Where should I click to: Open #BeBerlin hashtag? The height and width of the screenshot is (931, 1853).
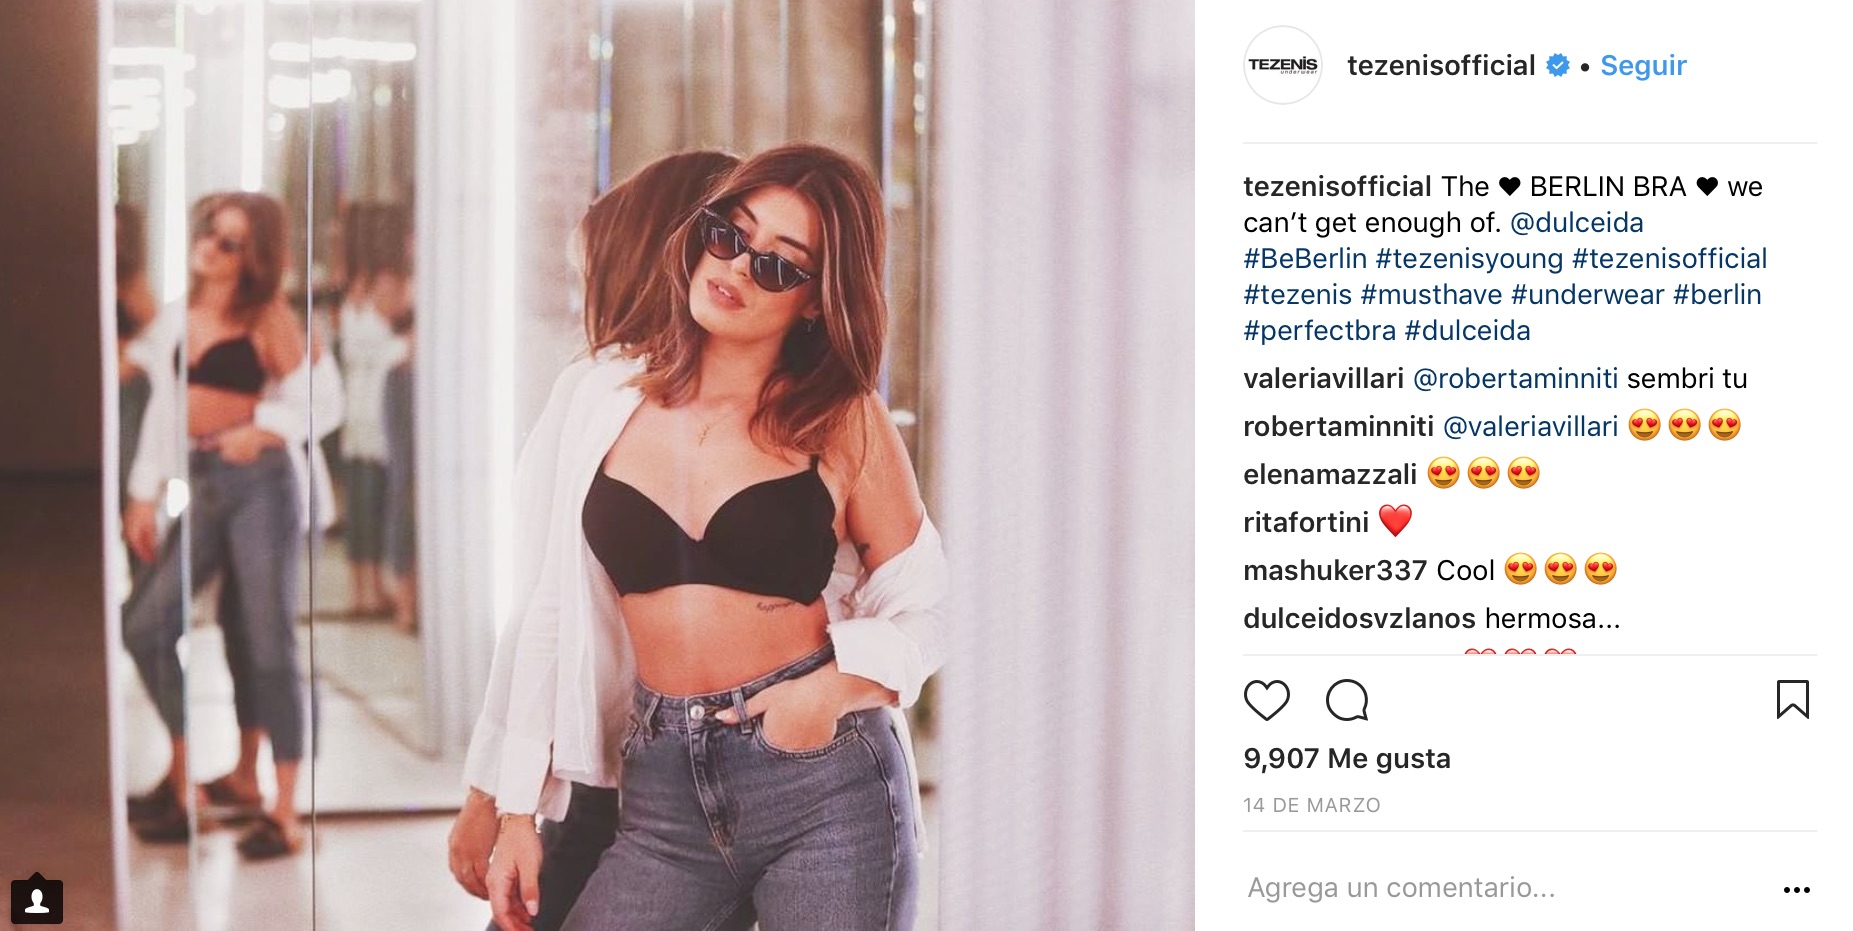pyautogui.click(x=1304, y=258)
